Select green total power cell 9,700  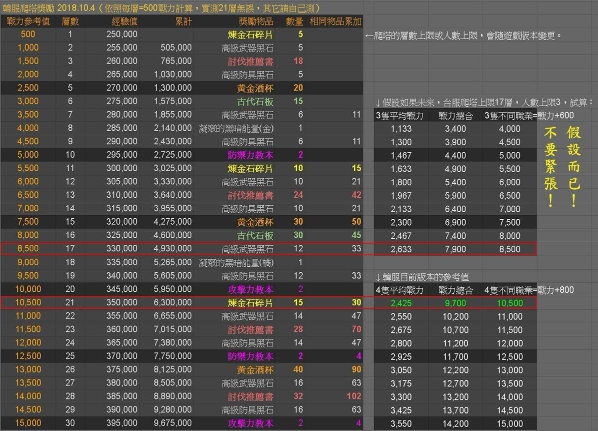[455, 303]
